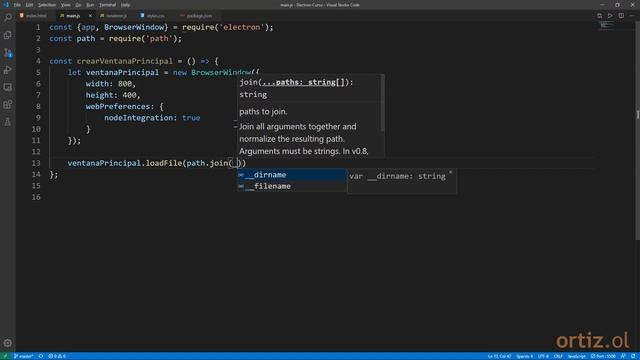640x360 pixels.
Task: Click the 'path' string on line 2
Action: [159, 39]
